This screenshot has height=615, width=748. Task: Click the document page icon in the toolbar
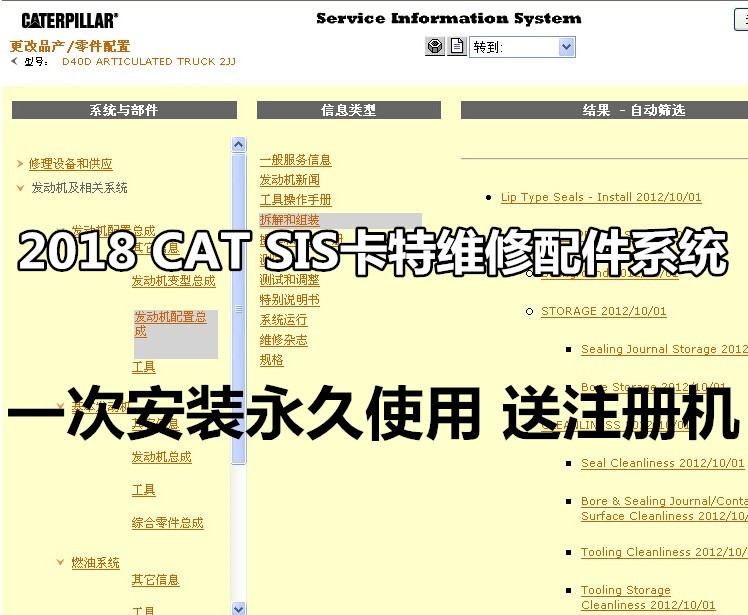(x=457, y=47)
